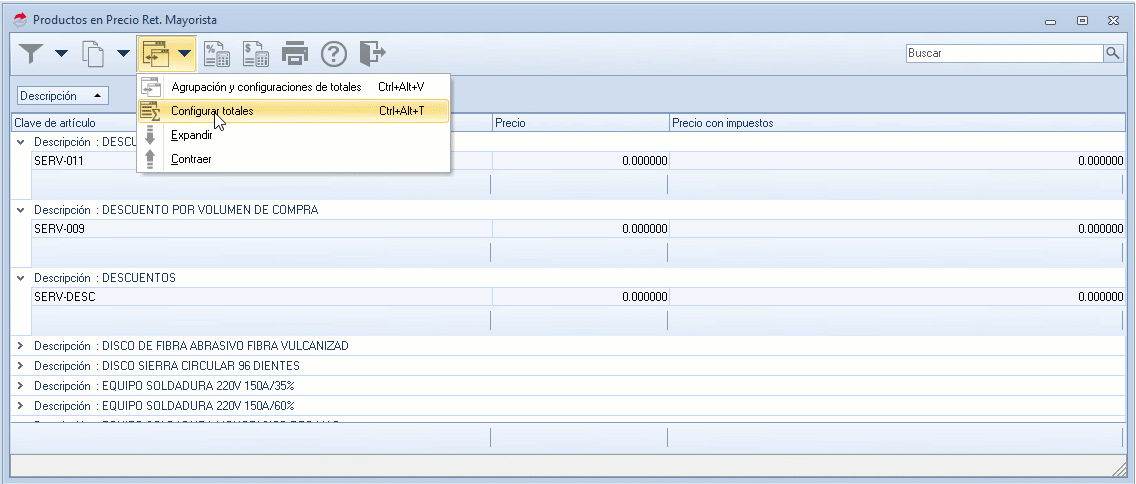
Task: Click the grouping views toolbar icon
Action: click(155, 53)
